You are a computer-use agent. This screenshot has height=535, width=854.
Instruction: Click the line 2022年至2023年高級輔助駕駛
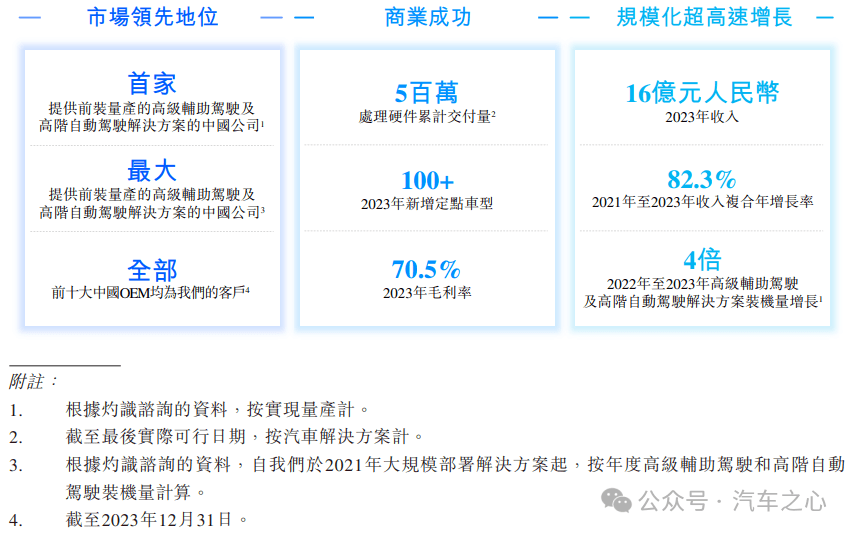703,284
